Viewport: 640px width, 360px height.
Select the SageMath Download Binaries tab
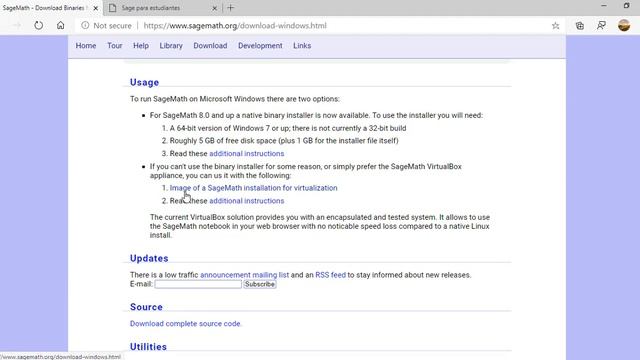coord(51,8)
